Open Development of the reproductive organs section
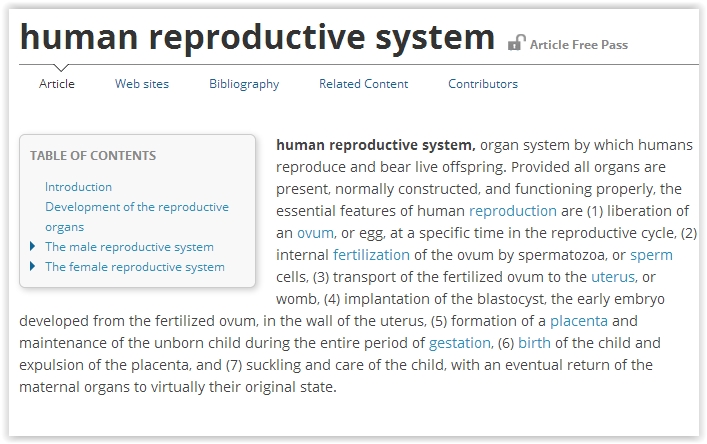Viewport: 707px width, 444px height. (x=136, y=207)
